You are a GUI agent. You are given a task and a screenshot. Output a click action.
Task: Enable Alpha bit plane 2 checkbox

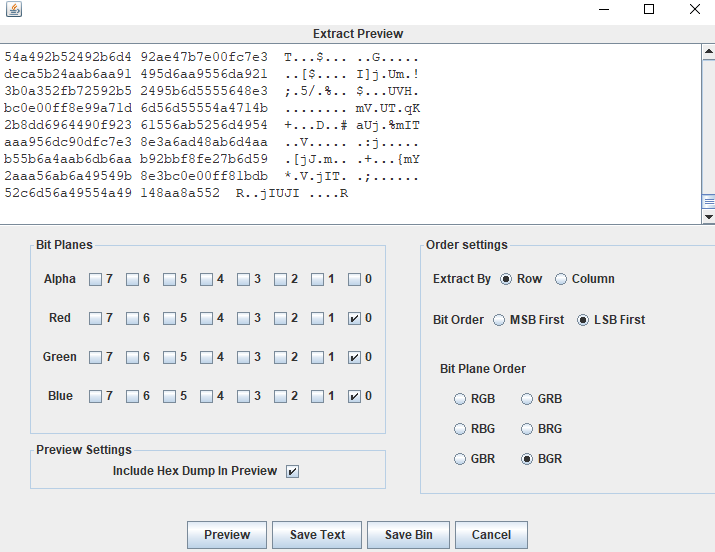(x=280, y=279)
